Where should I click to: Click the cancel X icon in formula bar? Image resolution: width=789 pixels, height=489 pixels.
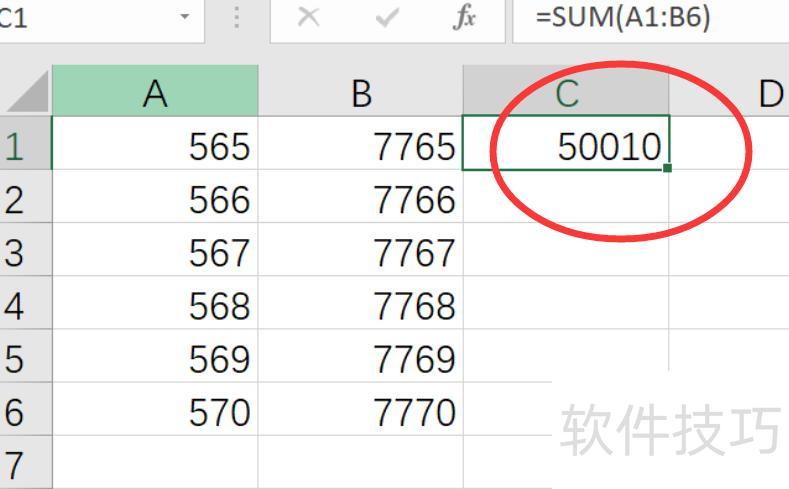308,17
